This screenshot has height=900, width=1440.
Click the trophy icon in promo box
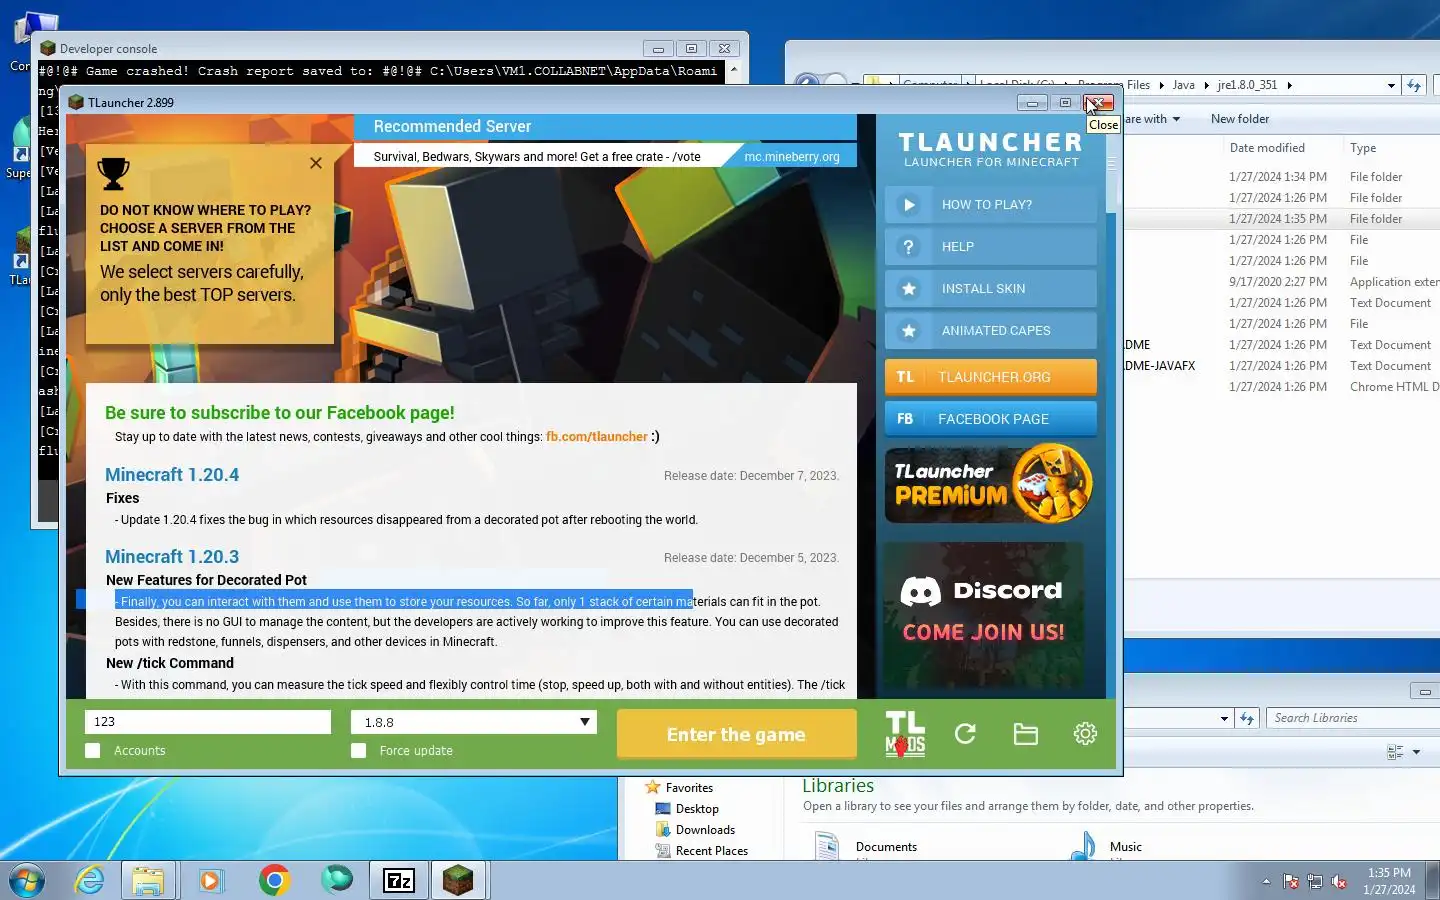click(113, 174)
